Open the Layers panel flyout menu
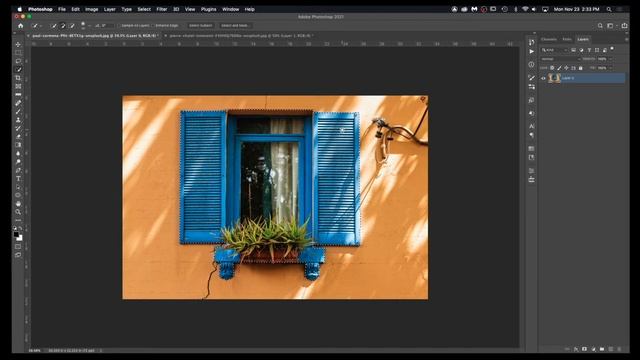 (627, 40)
